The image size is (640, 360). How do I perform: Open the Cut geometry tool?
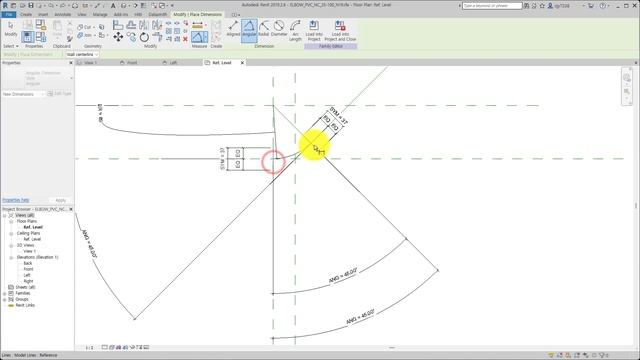click(x=84, y=27)
